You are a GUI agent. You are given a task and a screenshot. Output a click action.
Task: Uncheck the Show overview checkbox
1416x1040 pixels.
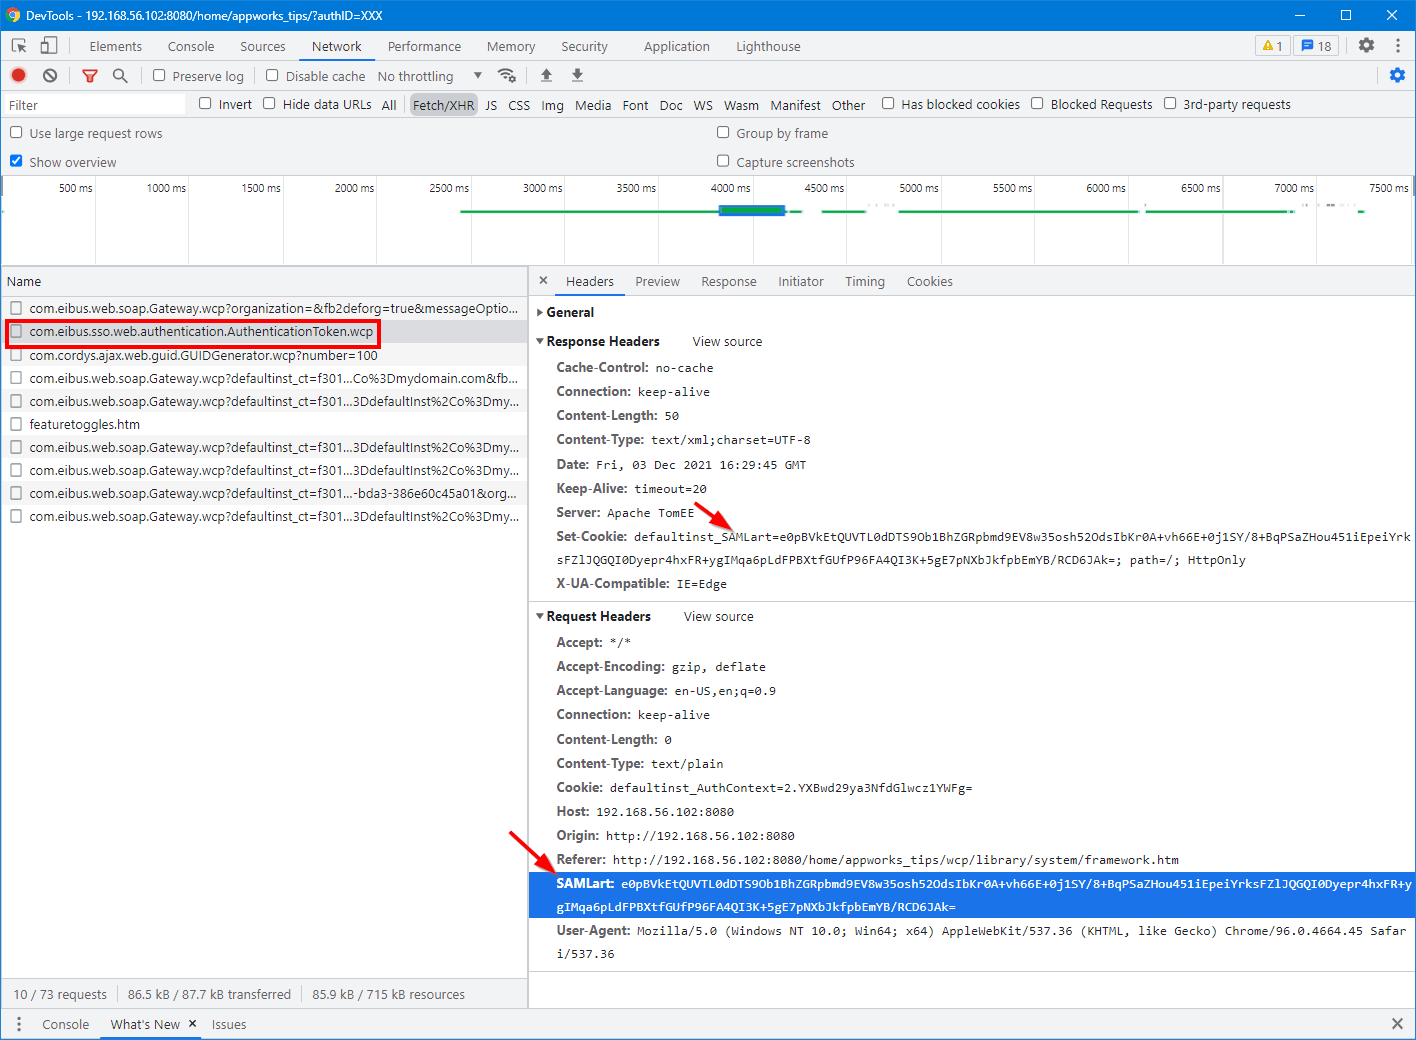tap(16, 161)
